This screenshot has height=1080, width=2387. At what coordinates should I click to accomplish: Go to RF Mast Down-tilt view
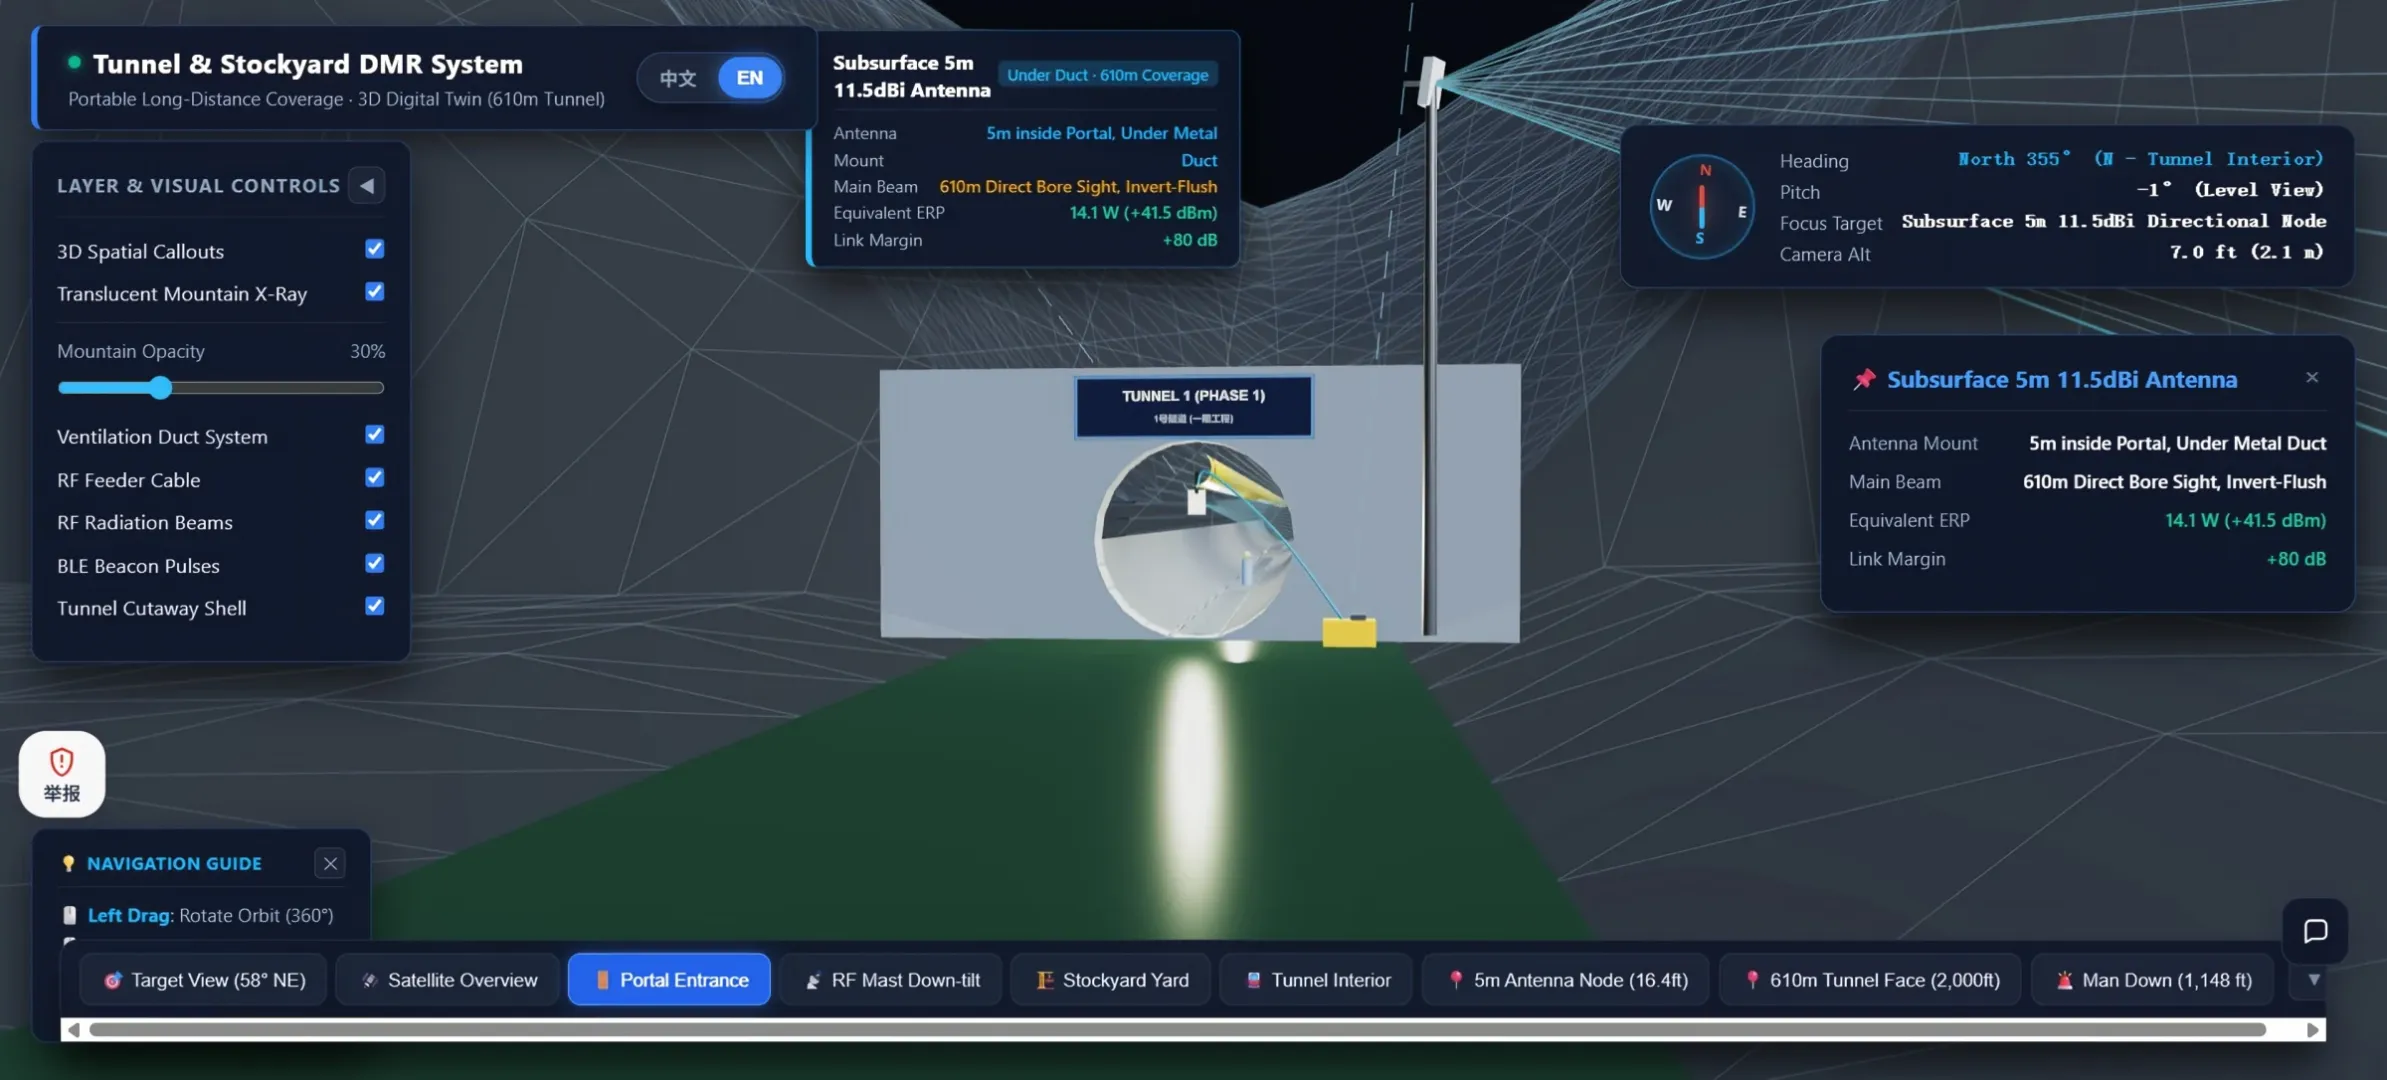(892, 980)
